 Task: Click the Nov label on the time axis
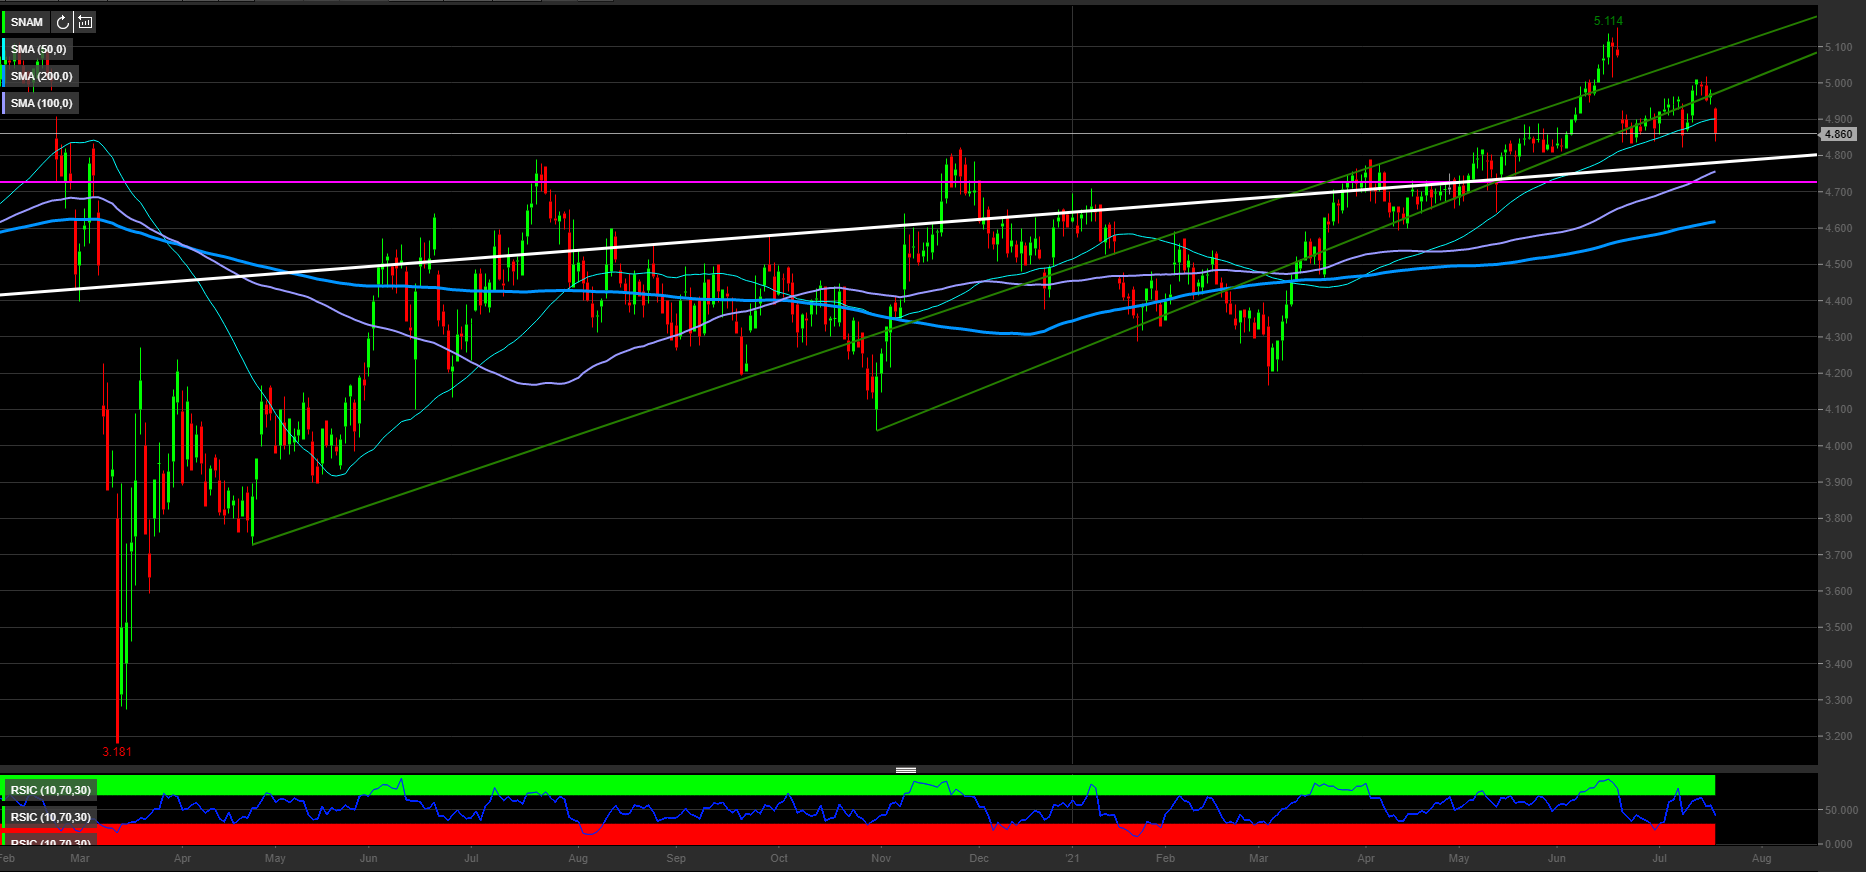881,858
